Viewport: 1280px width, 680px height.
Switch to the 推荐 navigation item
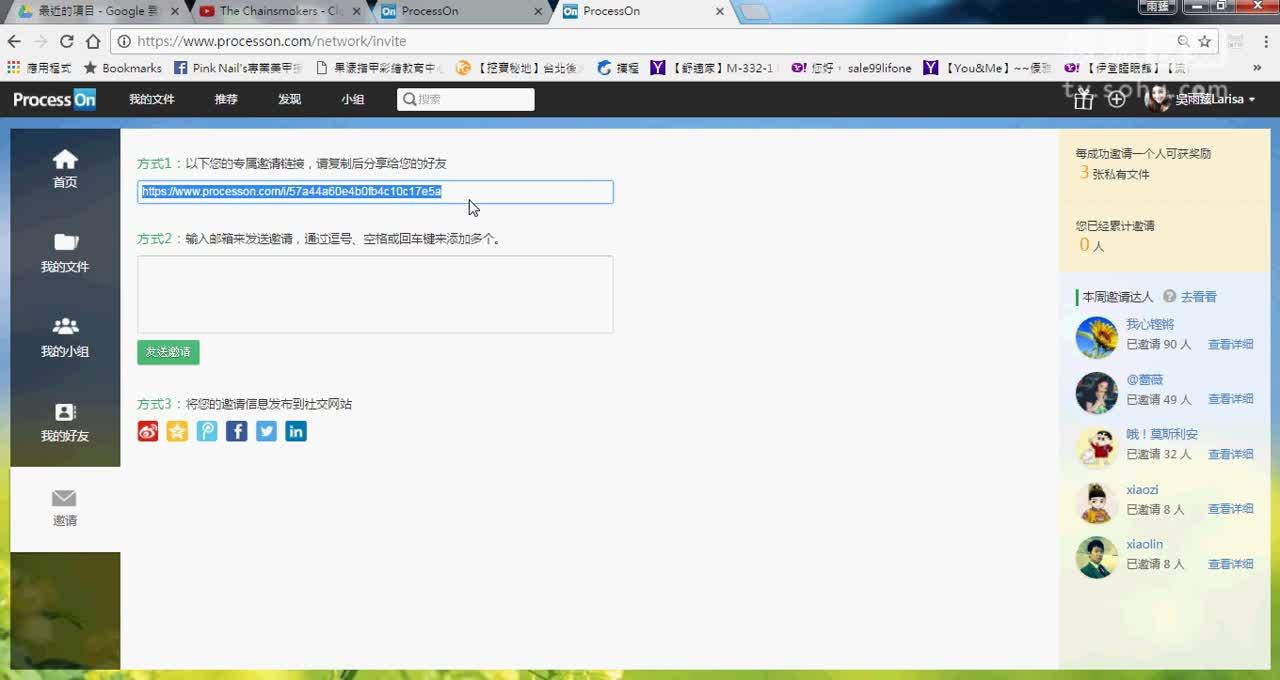coord(225,99)
